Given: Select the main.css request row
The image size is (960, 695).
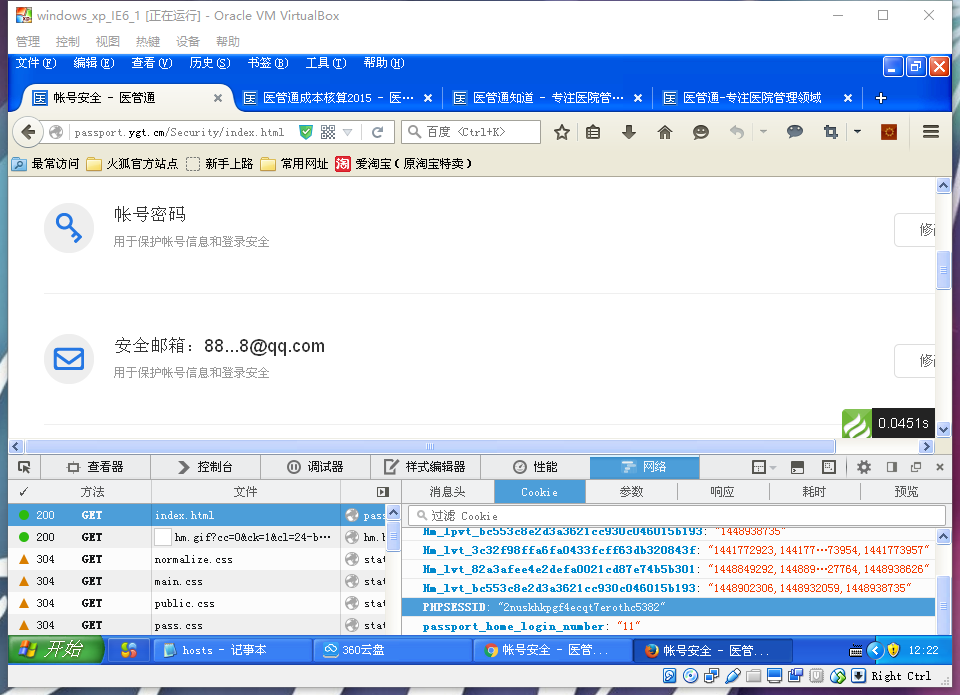Looking at the screenshot, I should pyautogui.click(x=197, y=581).
